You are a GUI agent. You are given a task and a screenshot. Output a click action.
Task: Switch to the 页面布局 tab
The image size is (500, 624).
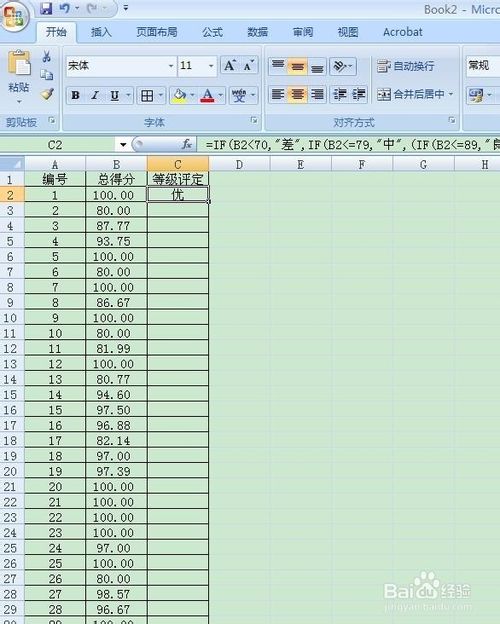pos(157,32)
